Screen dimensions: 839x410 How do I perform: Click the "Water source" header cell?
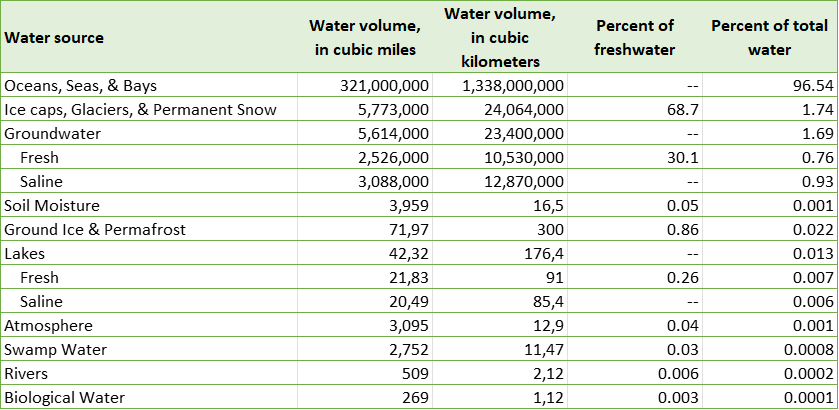(55, 38)
